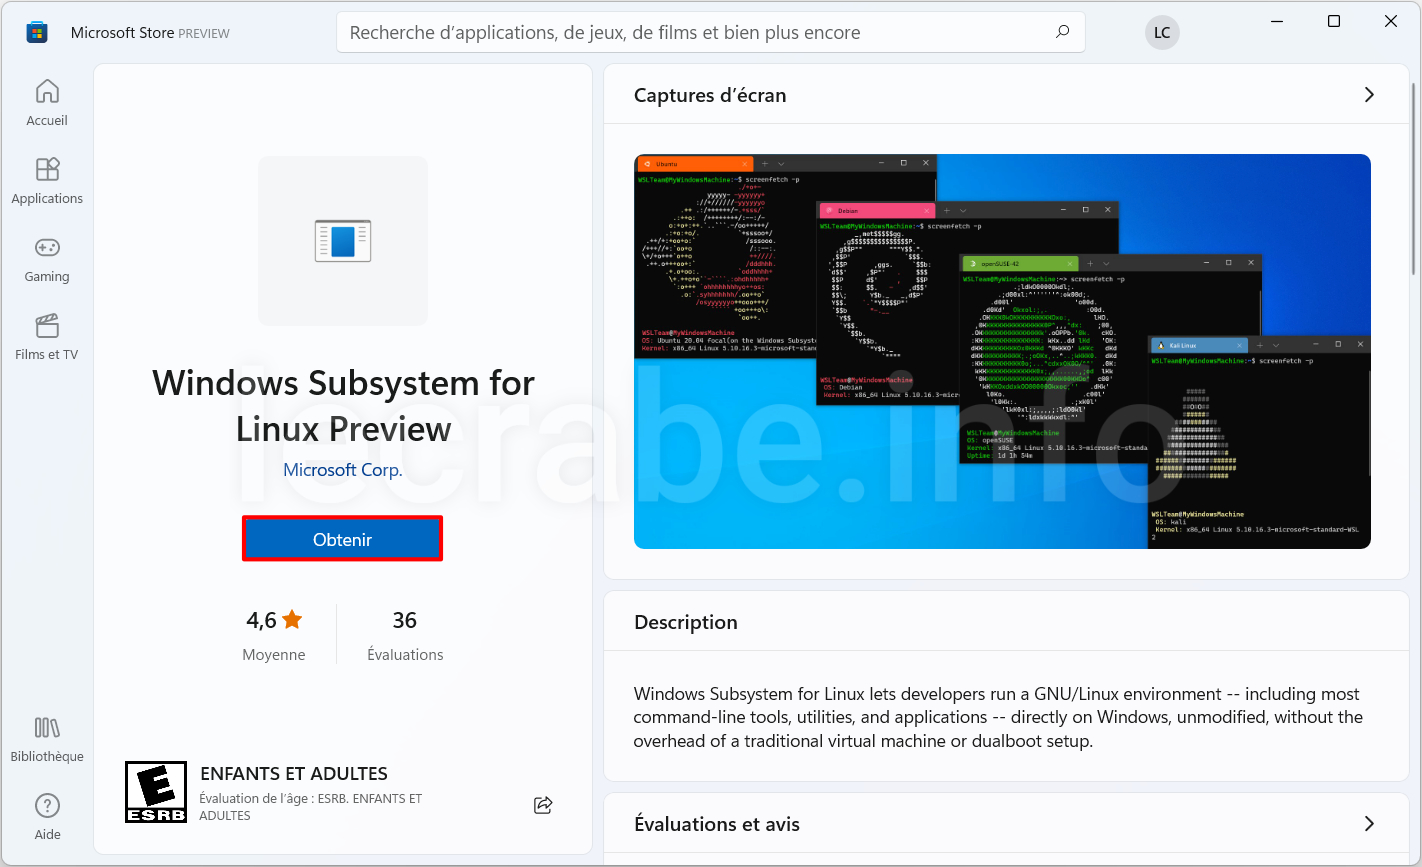Click the search applications input field
Image resolution: width=1422 pixels, height=867 pixels.
(711, 32)
